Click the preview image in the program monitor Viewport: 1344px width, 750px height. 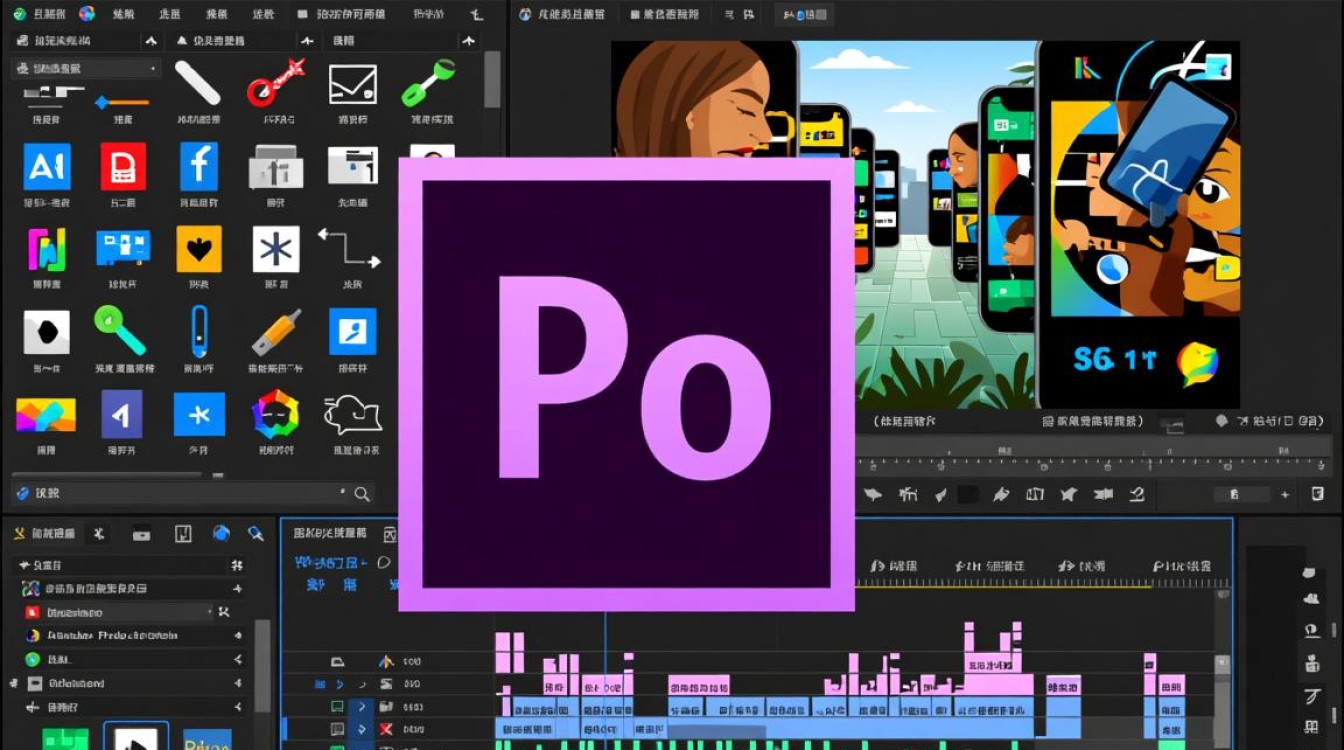[x=925, y=224]
